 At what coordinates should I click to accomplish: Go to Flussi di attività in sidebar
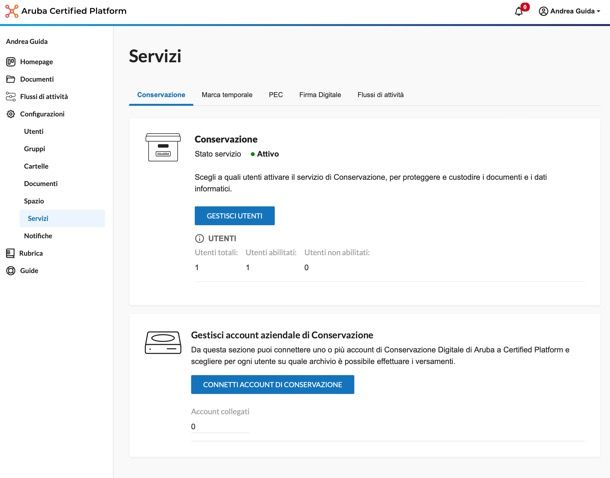(44, 96)
